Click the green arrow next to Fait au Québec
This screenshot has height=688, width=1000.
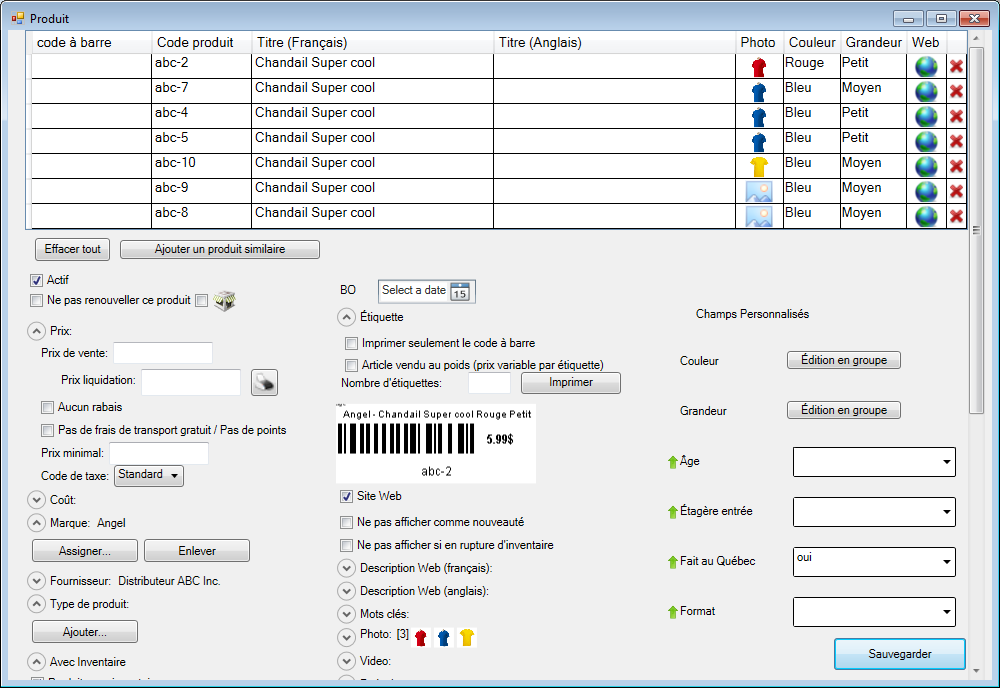point(672,562)
